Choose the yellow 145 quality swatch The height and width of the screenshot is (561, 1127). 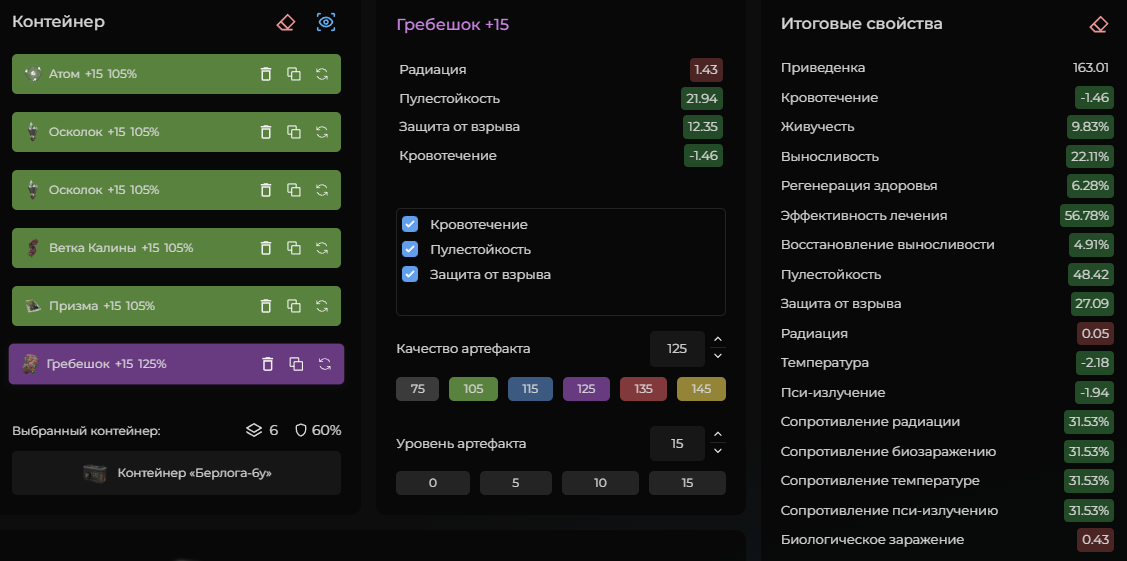click(x=701, y=389)
